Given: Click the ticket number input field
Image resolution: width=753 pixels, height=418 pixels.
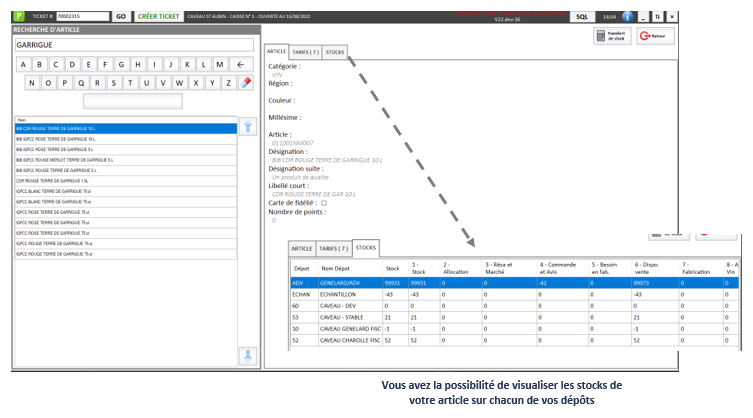Looking at the screenshot, I should point(80,17).
